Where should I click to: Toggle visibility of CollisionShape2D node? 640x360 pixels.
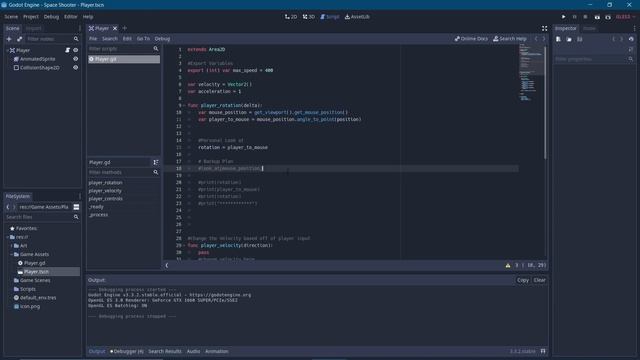[76, 67]
